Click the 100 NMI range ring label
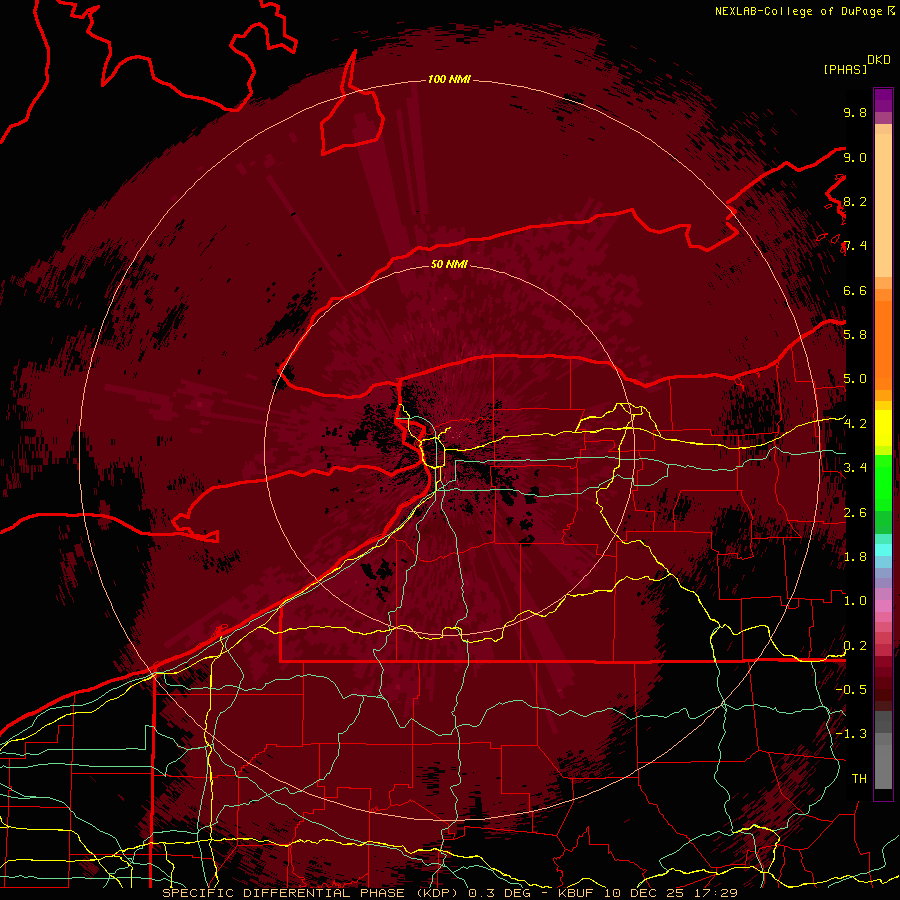Viewport: 900px width, 900px height. coord(449,79)
